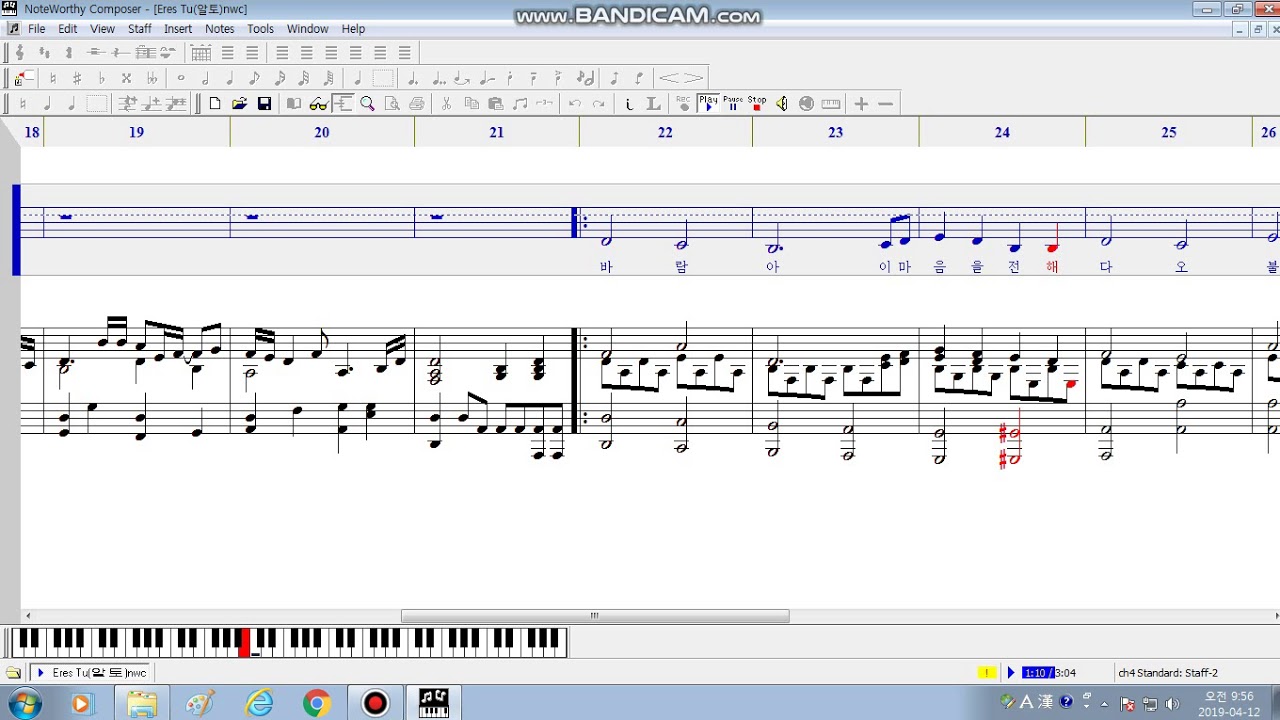Select the eighth note duration
1280x720 pixels.
point(254,78)
